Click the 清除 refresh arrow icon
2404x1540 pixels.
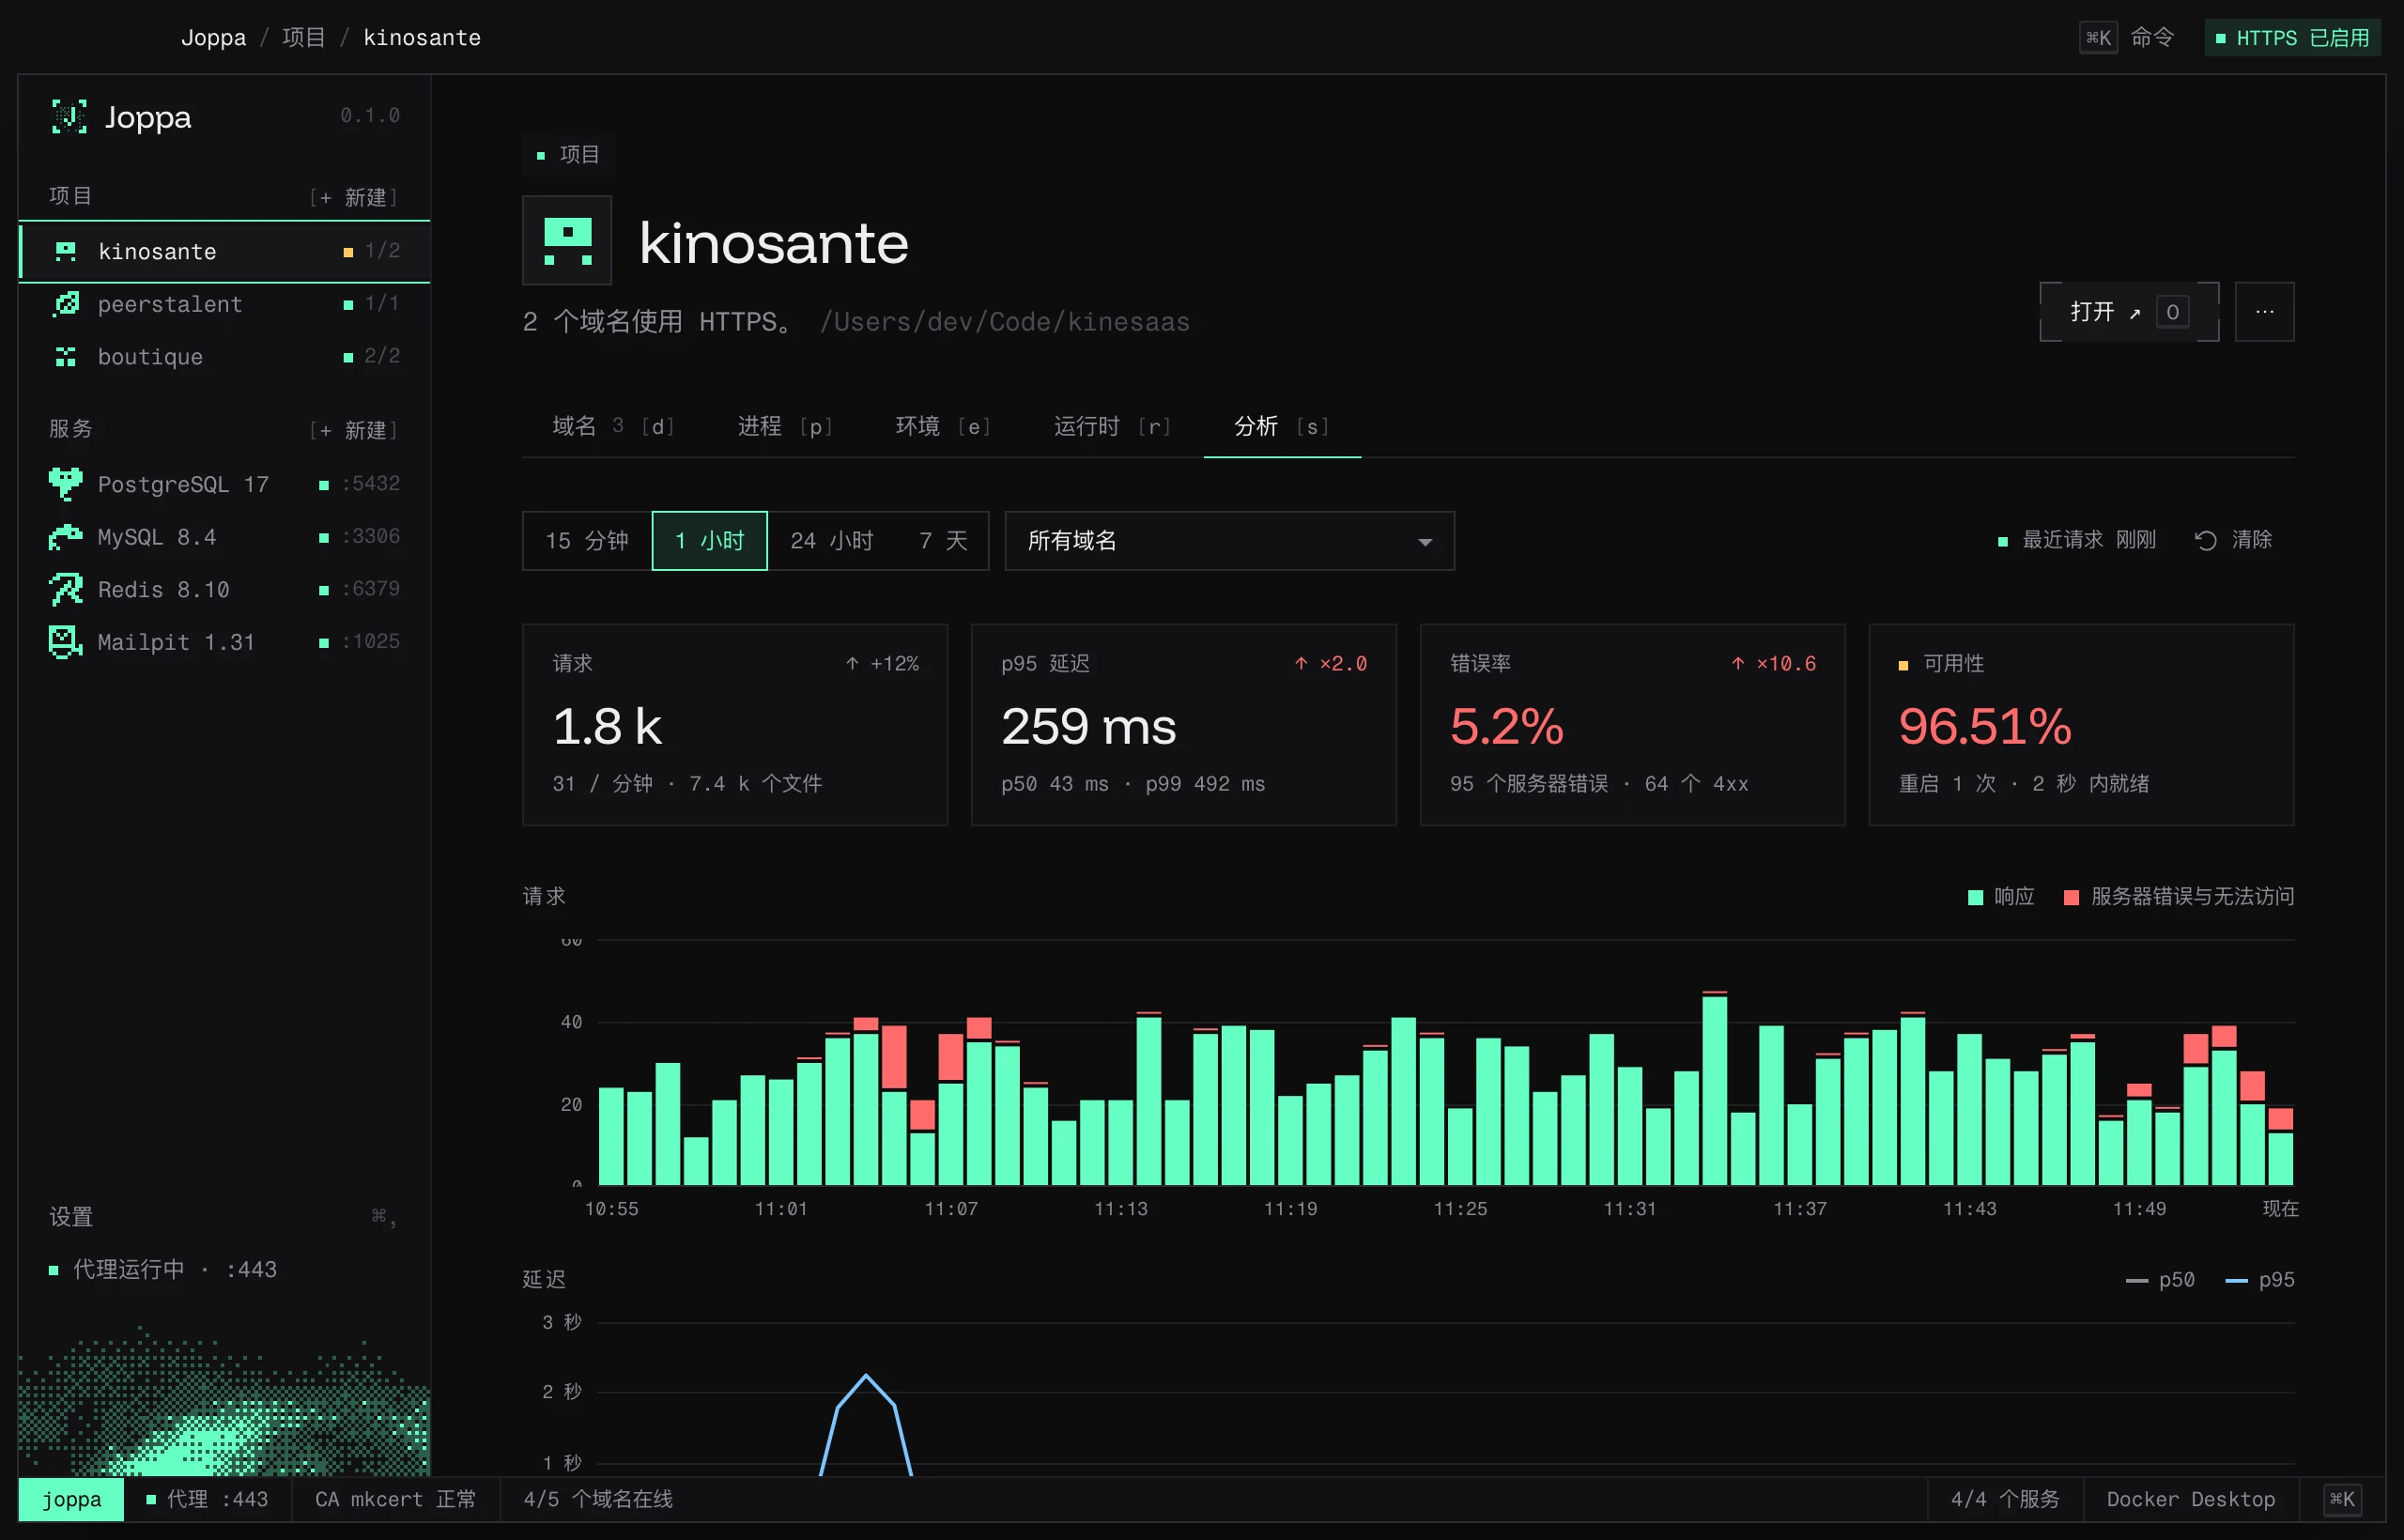pyautogui.click(x=2205, y=541)
